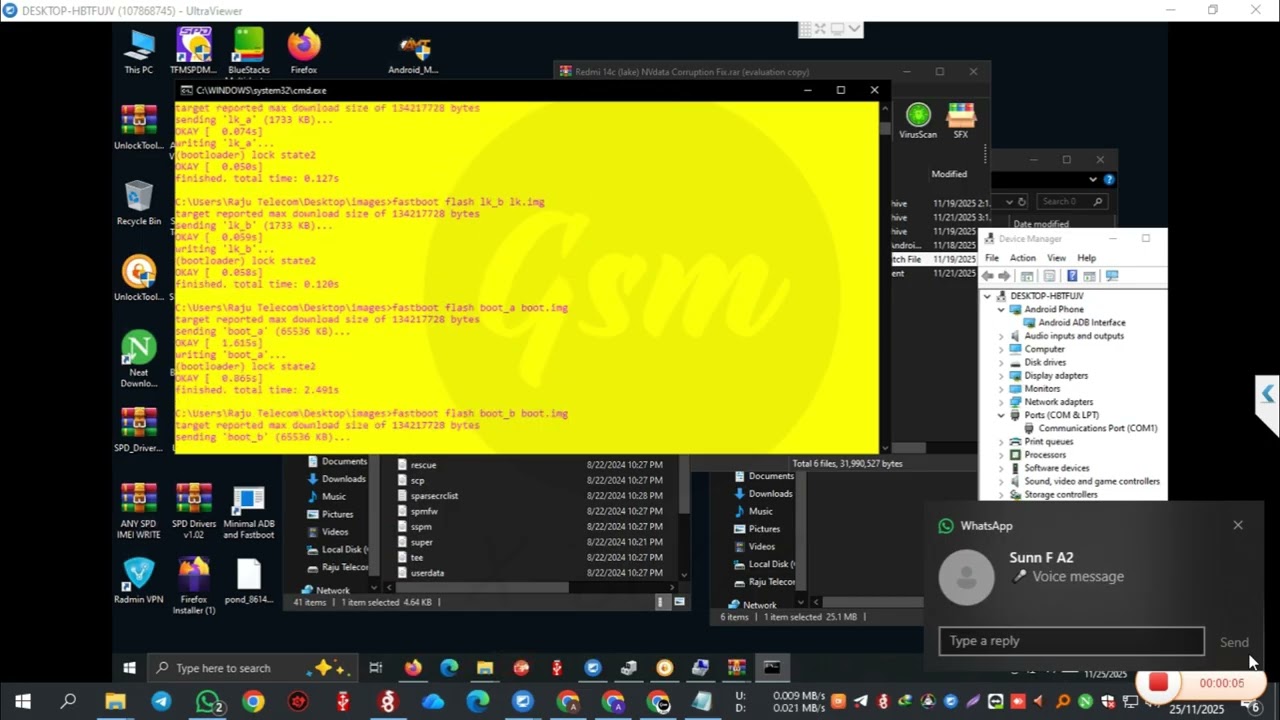Open ANY SPD IMEI WRITE archive

[x=139, y=510]
